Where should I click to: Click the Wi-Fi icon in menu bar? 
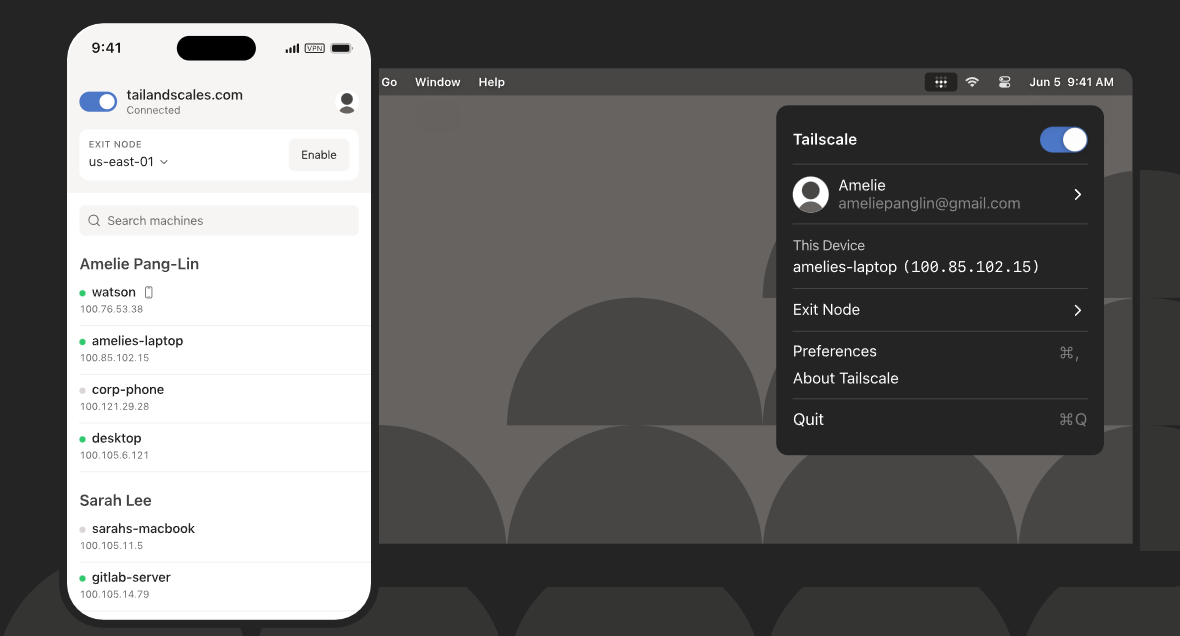point(972,82)
